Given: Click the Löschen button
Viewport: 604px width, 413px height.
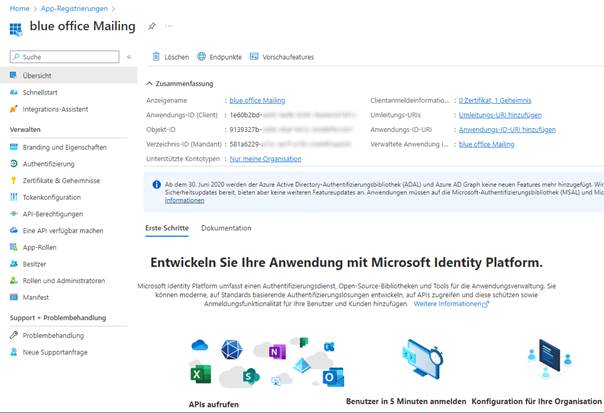Looking at the screenshot, I should tap(171, 57).
